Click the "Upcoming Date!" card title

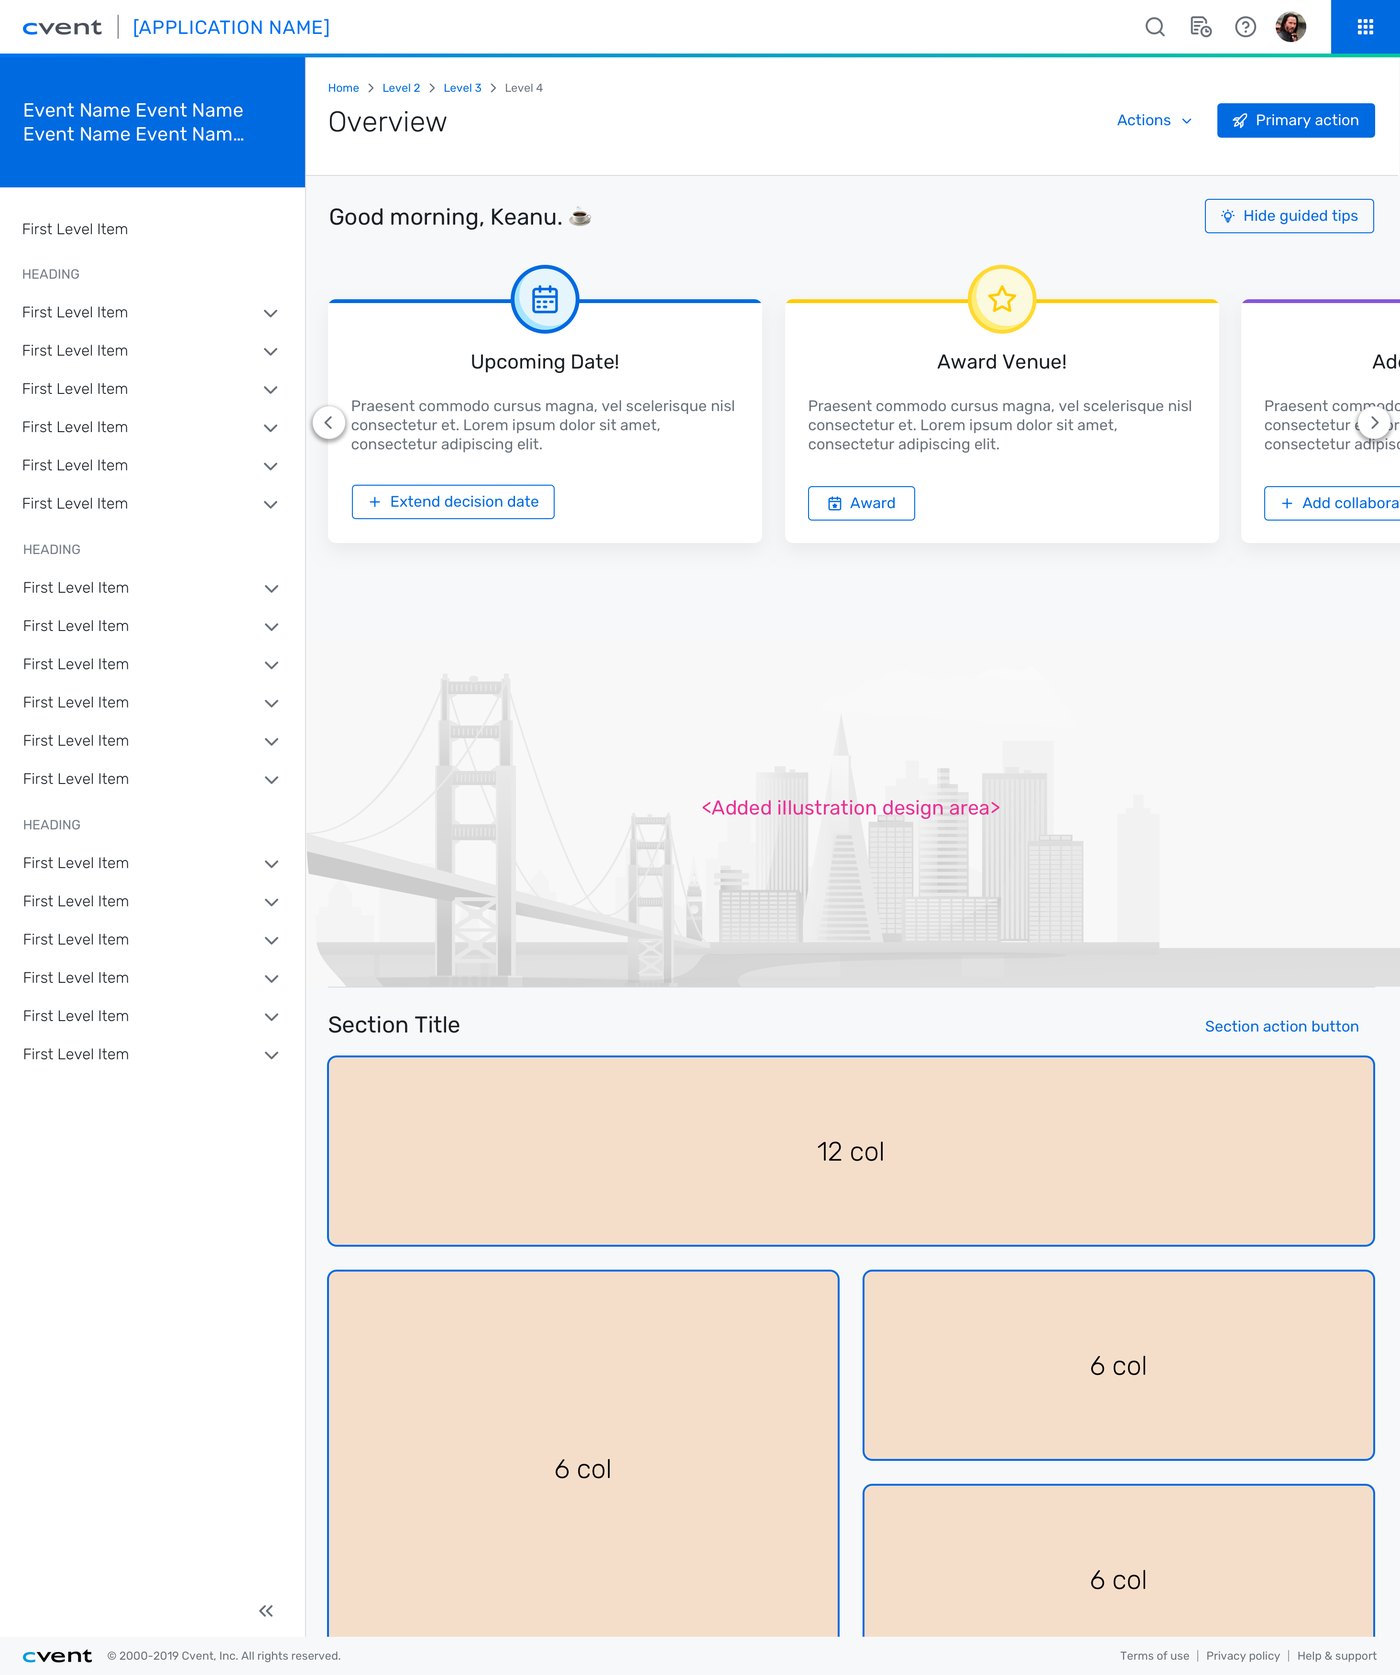(x=545, y=362)
